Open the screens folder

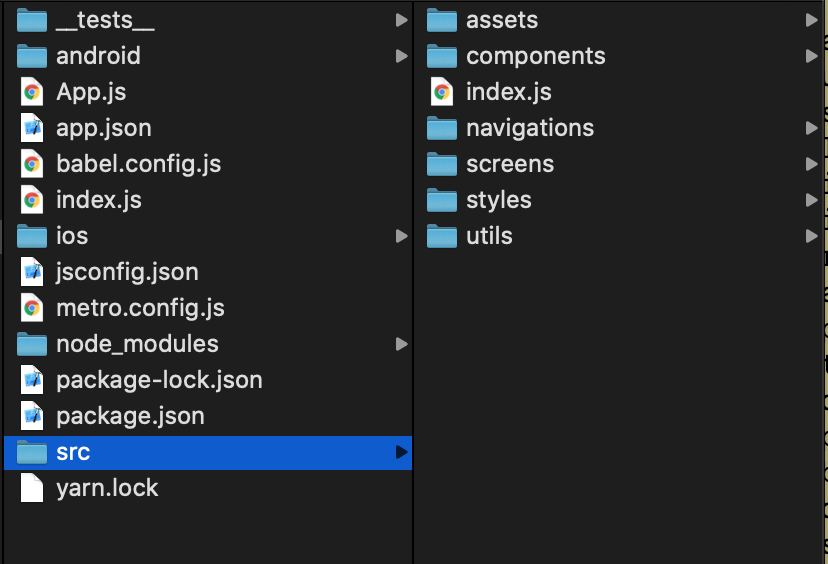point(619,164)
